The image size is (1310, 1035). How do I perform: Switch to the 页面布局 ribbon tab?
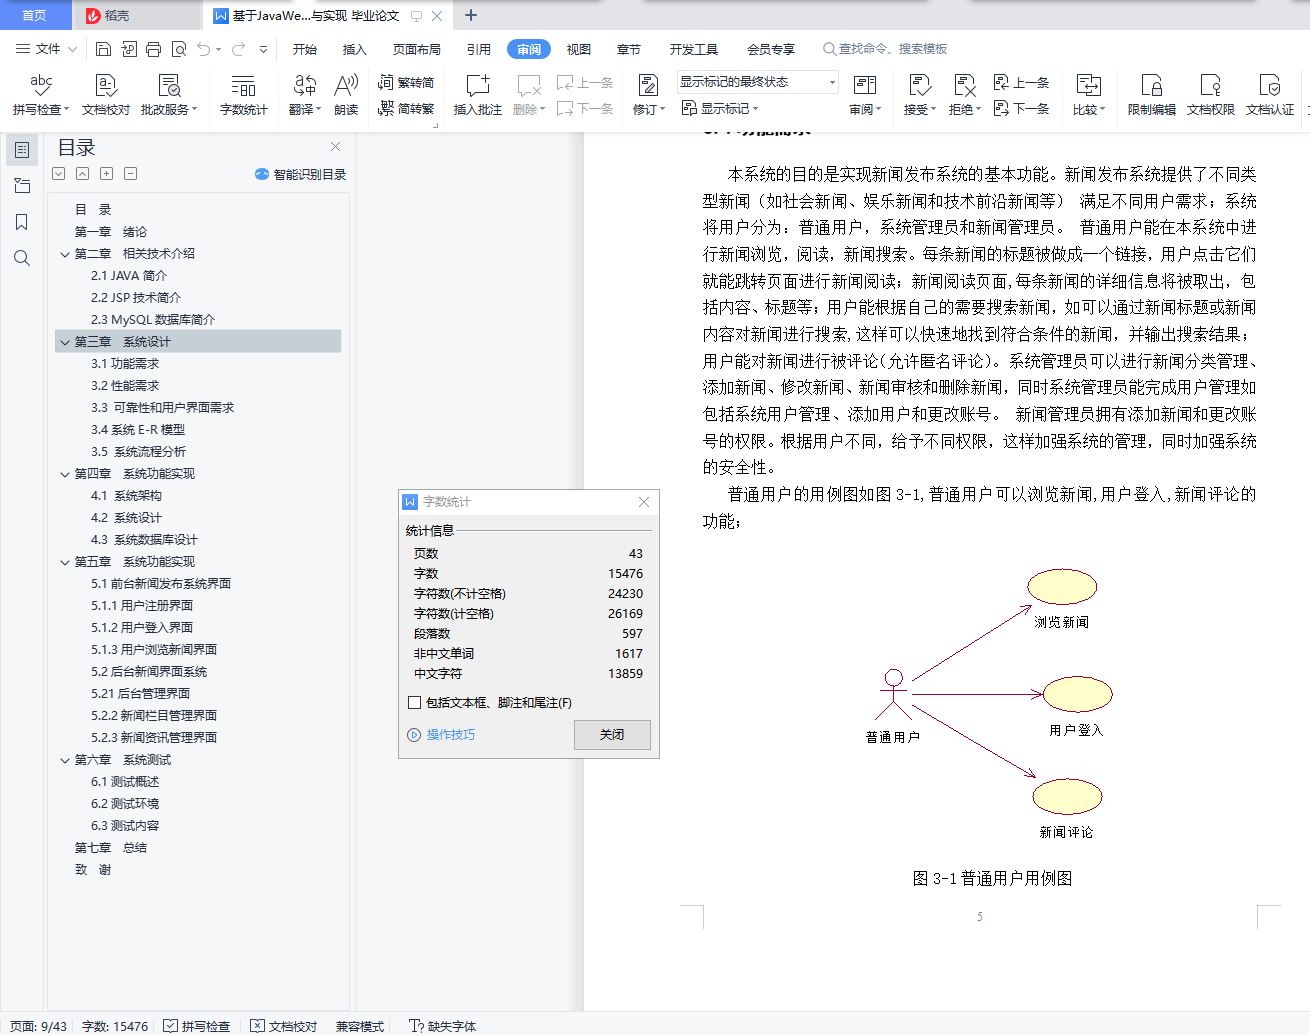(417, 49)
